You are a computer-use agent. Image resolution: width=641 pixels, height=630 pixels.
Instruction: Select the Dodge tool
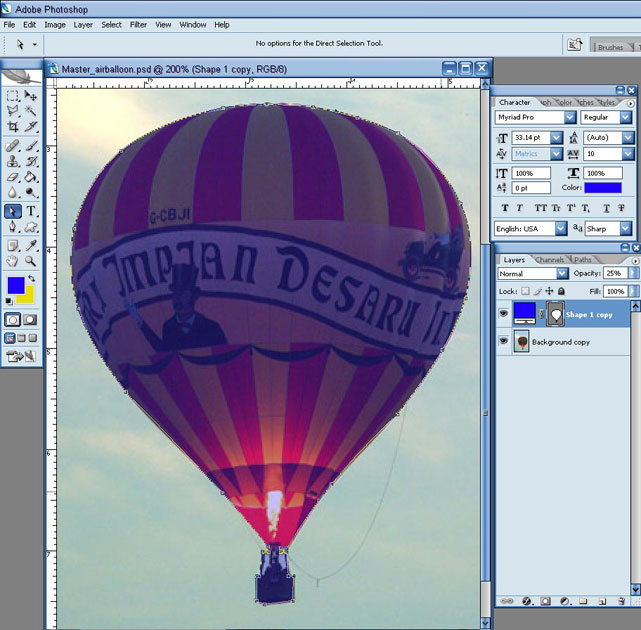point(30,192)
